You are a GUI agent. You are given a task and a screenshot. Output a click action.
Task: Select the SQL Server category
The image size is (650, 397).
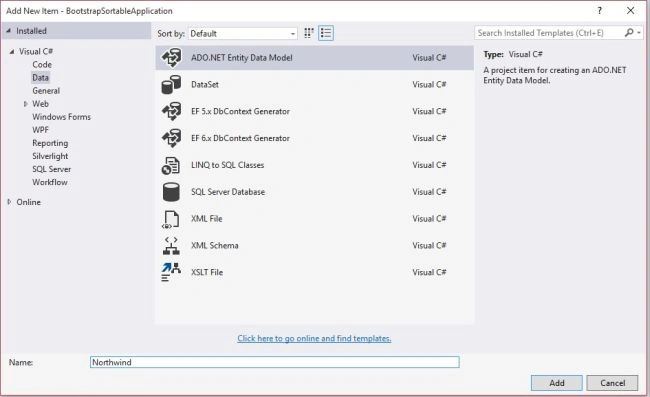51,169
